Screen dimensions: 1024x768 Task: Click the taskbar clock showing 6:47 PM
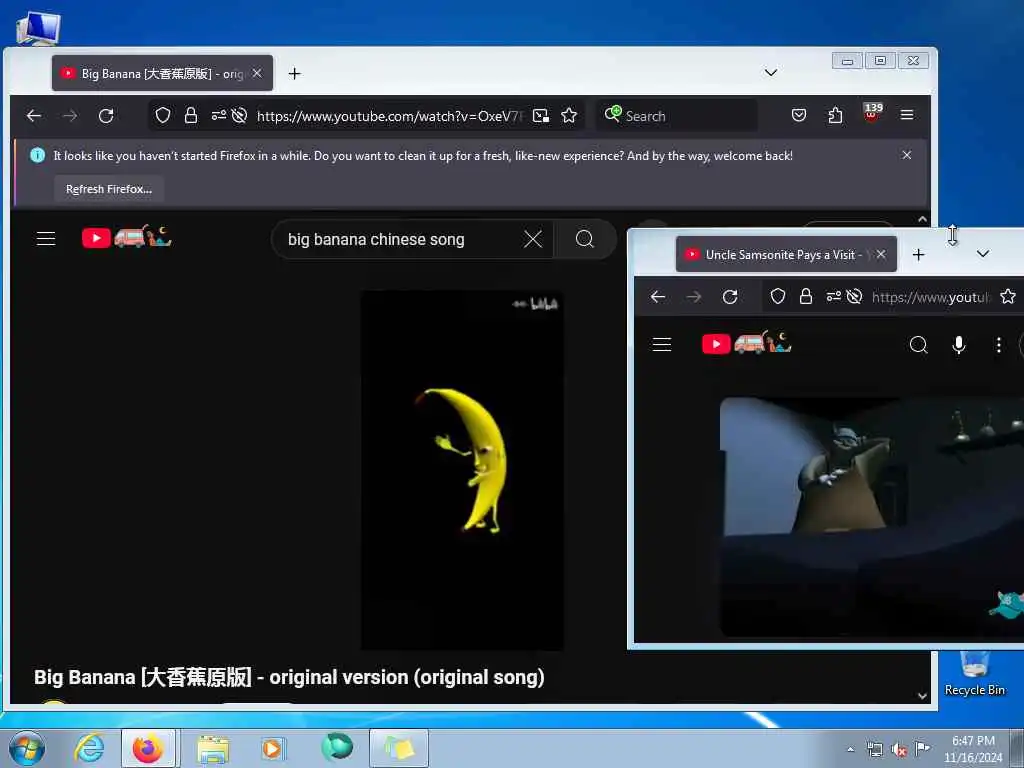coord(972,749)
